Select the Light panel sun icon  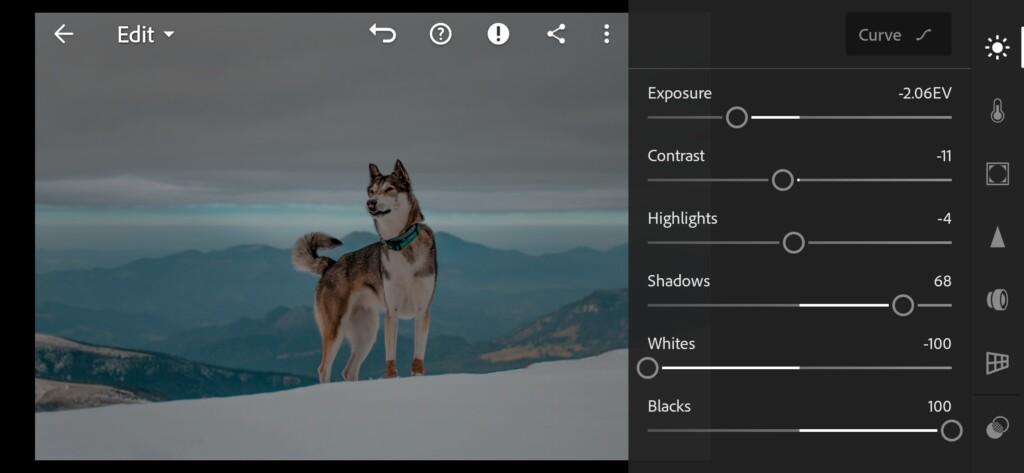(997, 48)
